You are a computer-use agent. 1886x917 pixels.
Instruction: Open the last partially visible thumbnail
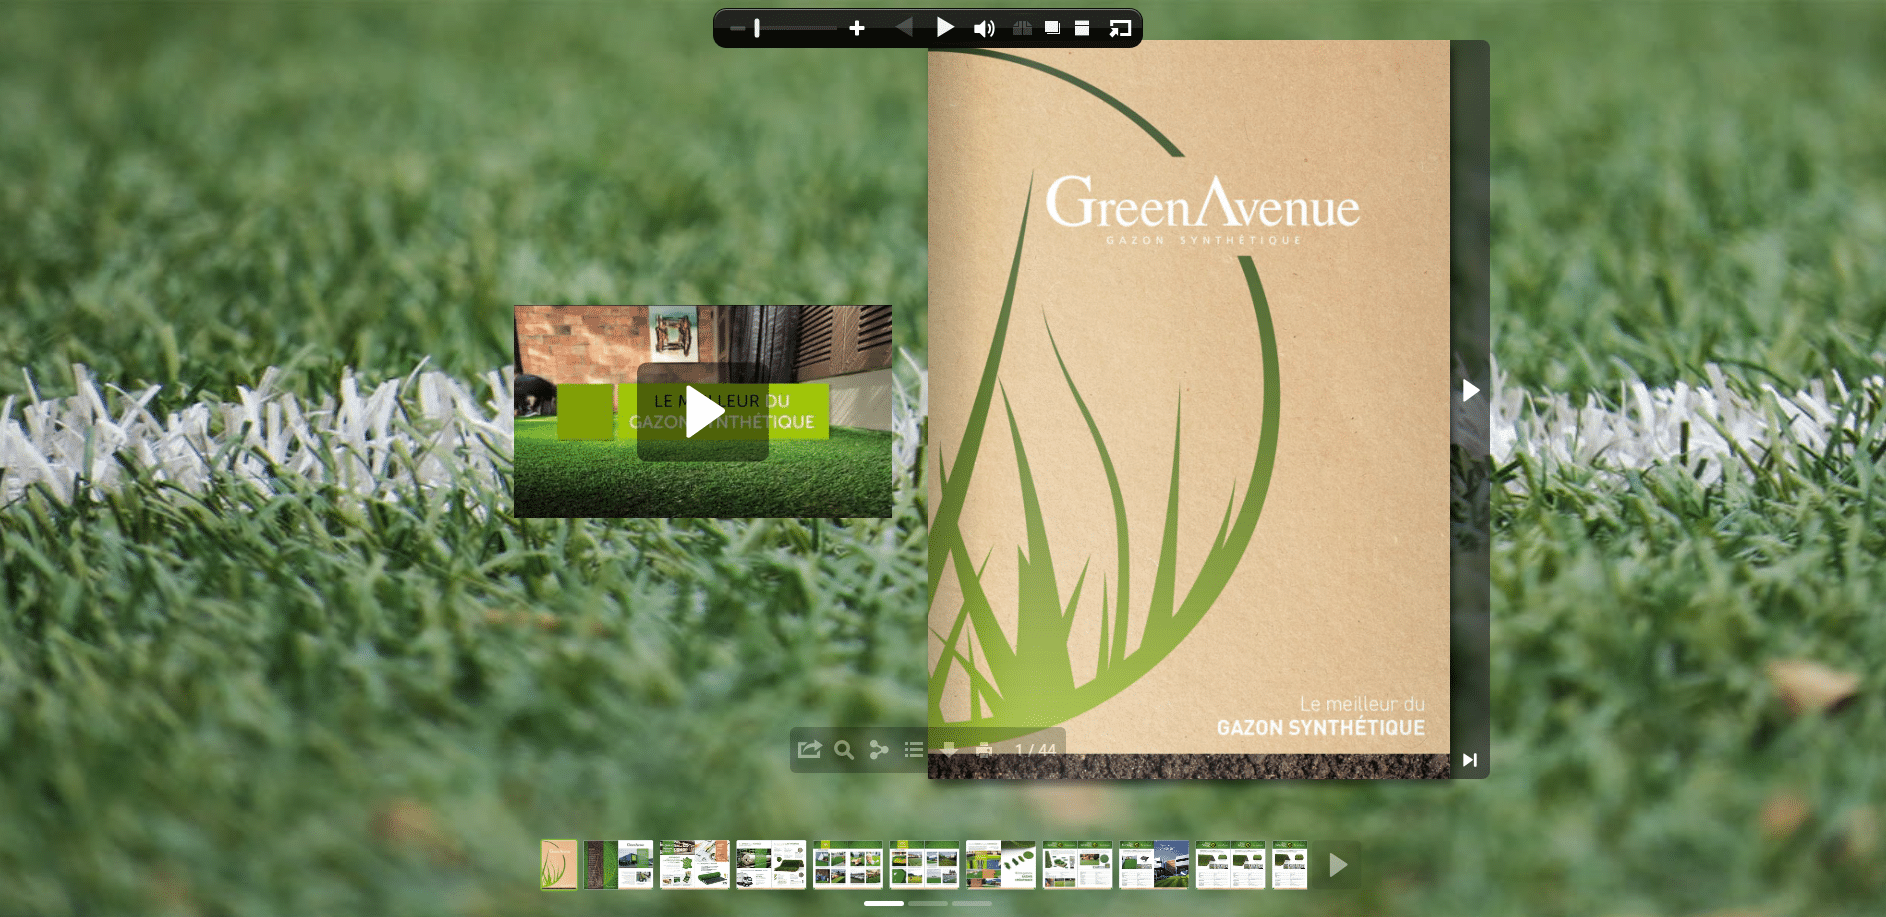(x=1290, y=865)
